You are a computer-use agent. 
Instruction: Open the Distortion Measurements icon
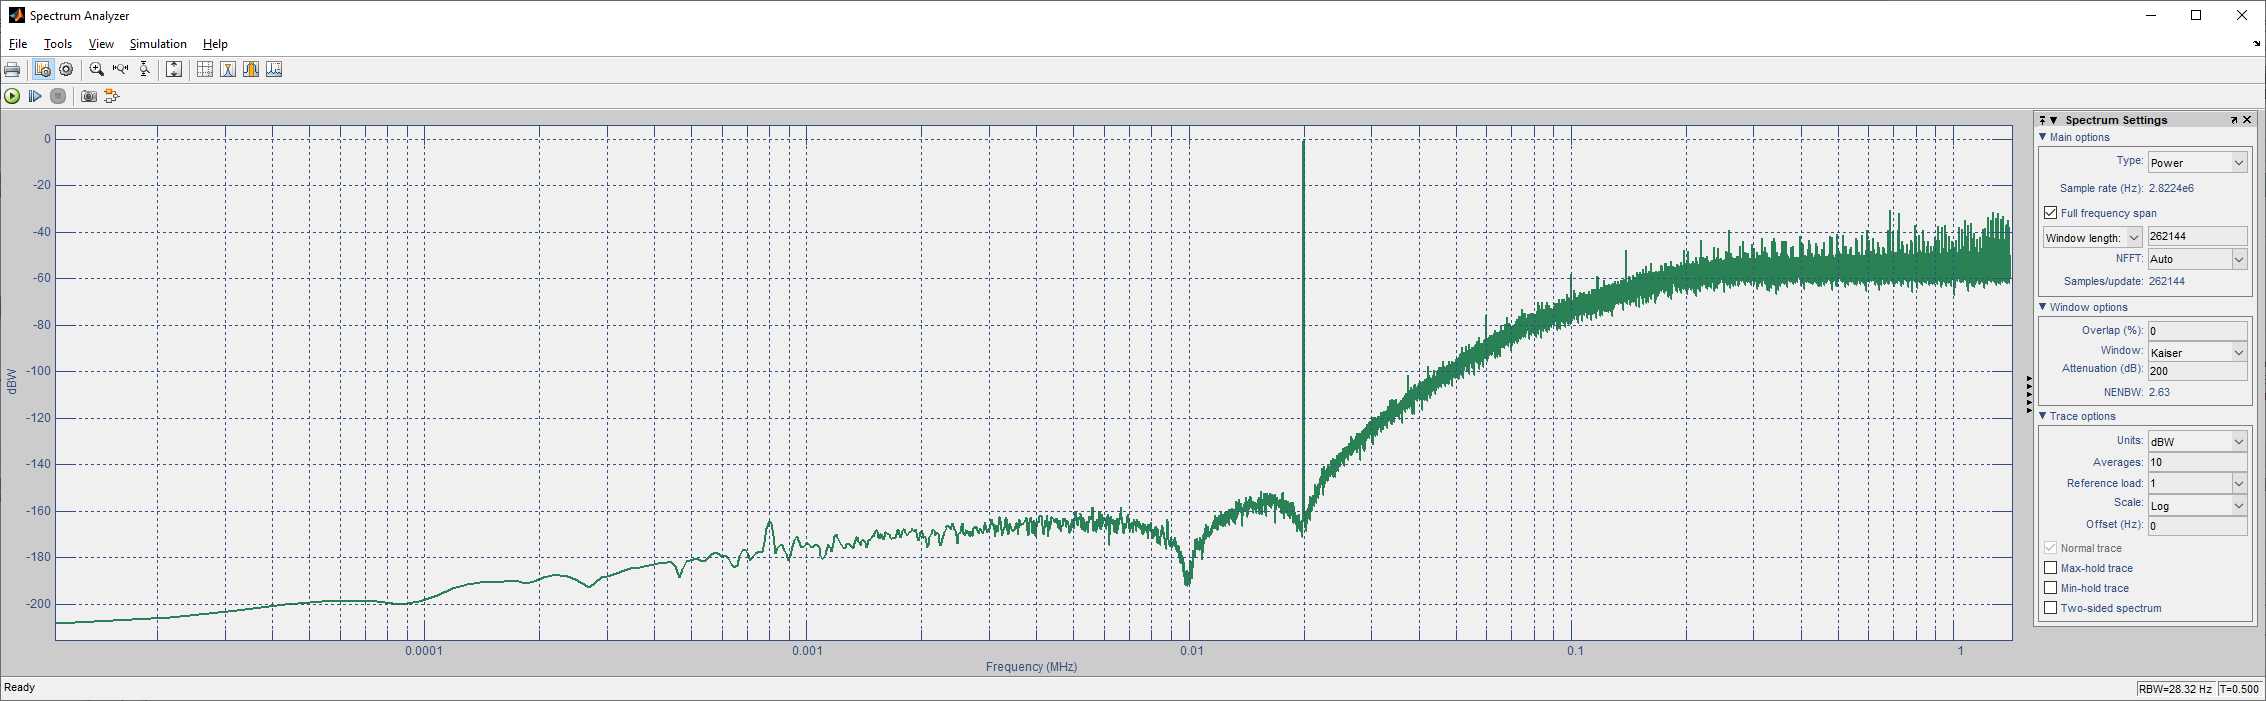(x=274, y=69)
